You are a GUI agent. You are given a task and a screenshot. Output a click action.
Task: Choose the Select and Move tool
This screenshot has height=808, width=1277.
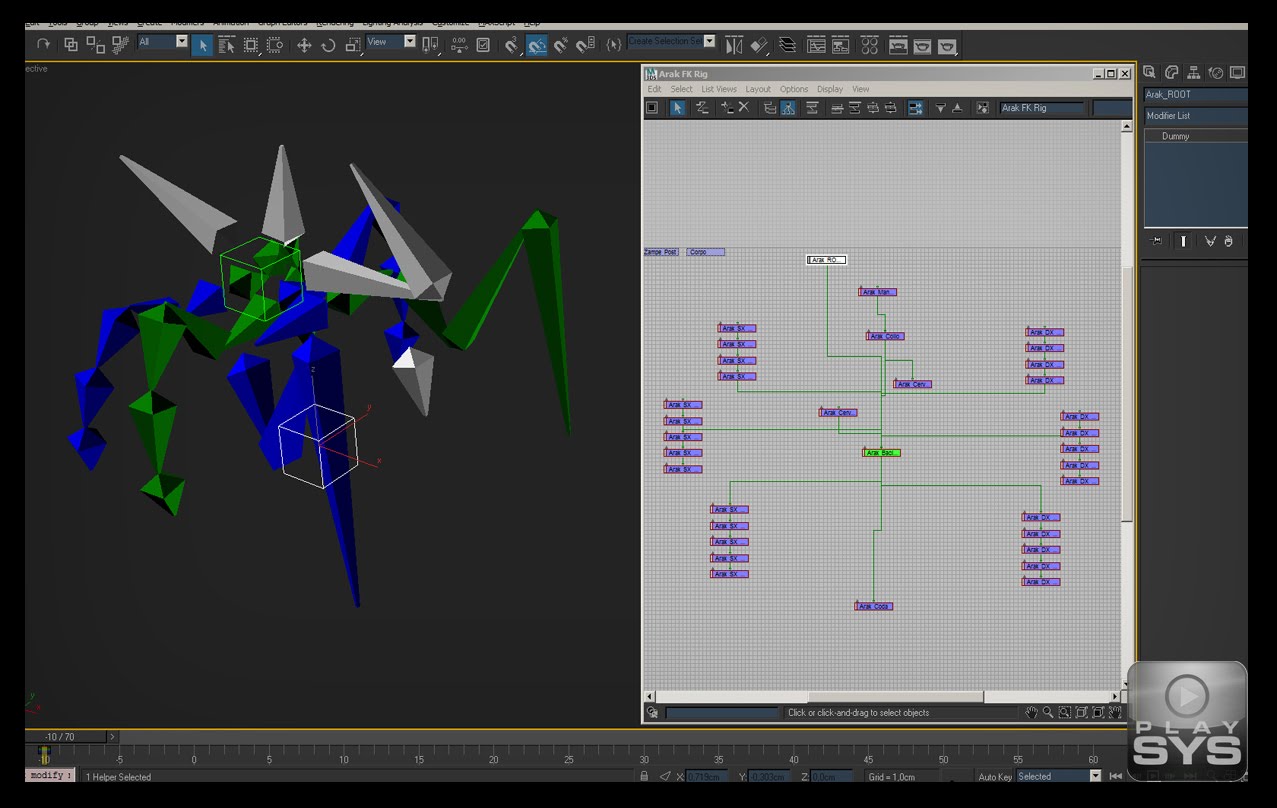(x=304, y=45)
